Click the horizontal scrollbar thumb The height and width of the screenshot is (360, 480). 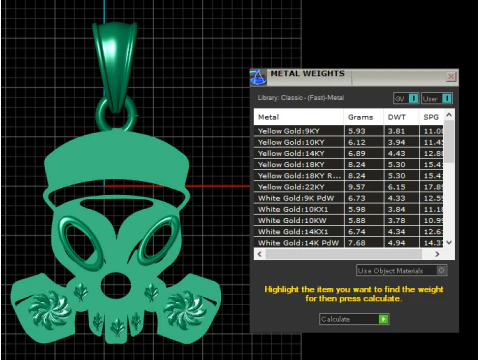(344, 254)
